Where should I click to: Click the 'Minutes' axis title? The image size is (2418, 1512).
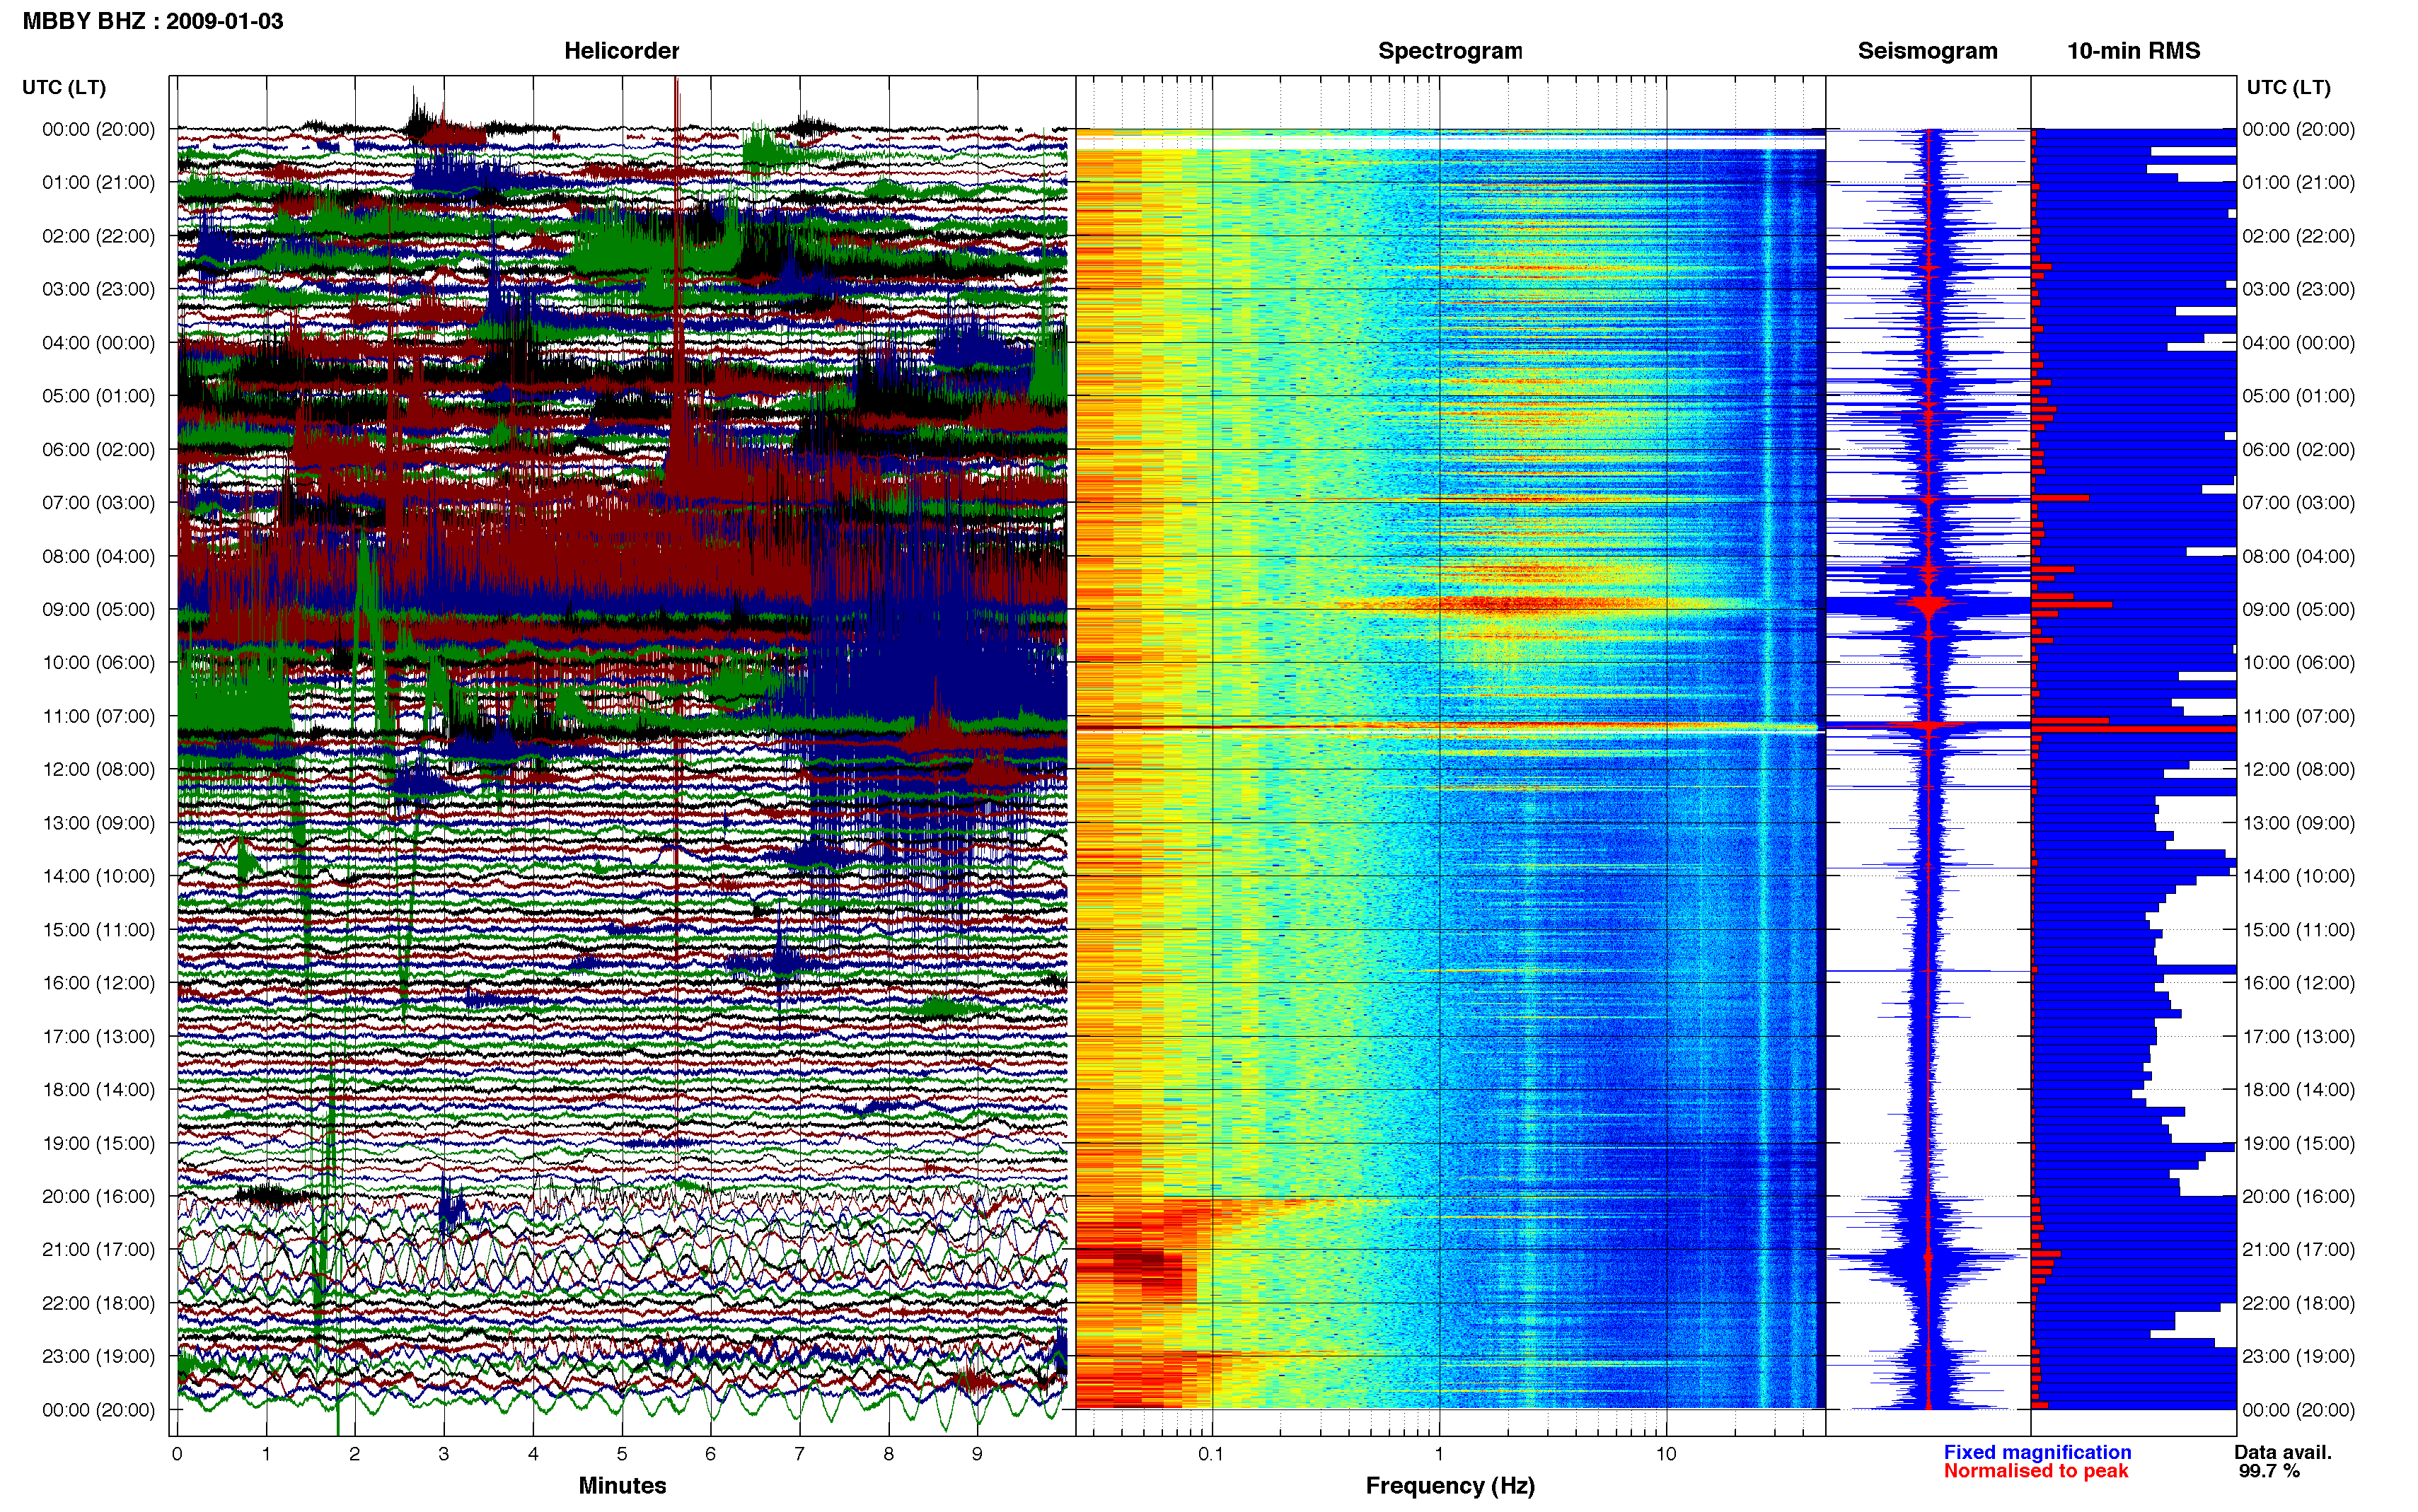(x=622, y=1486)
